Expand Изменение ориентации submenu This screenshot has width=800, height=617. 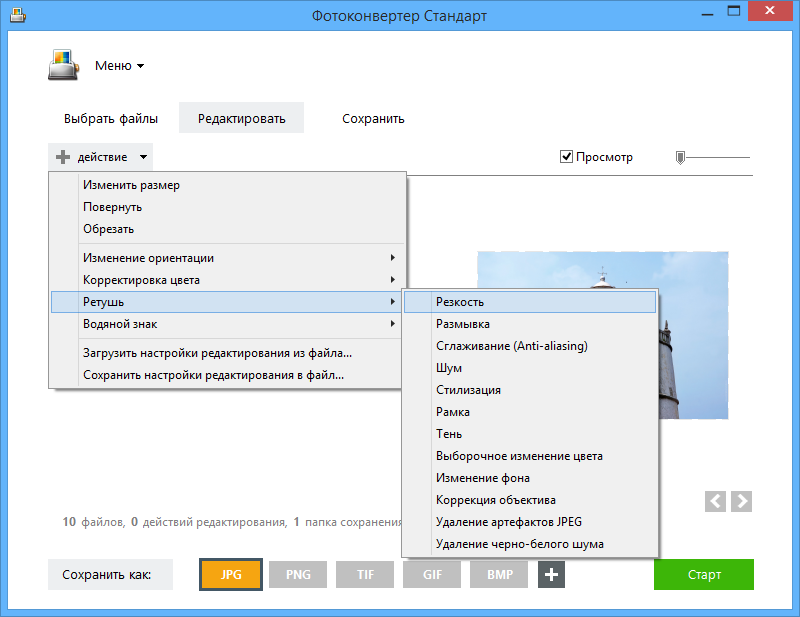(228, 258)
